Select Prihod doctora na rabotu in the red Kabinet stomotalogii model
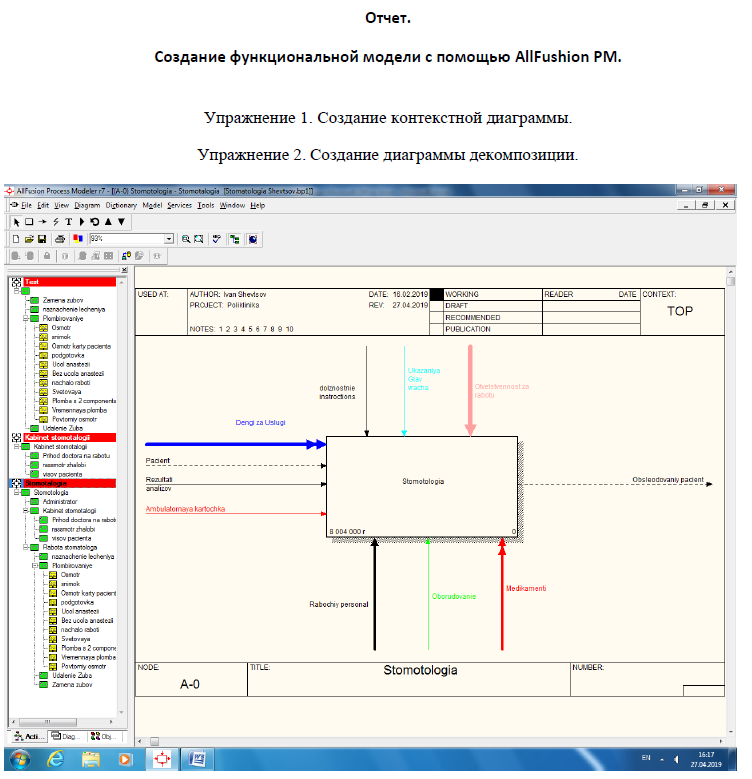The width and height of the screenshot is (752, 779). [x=76, y=456]
